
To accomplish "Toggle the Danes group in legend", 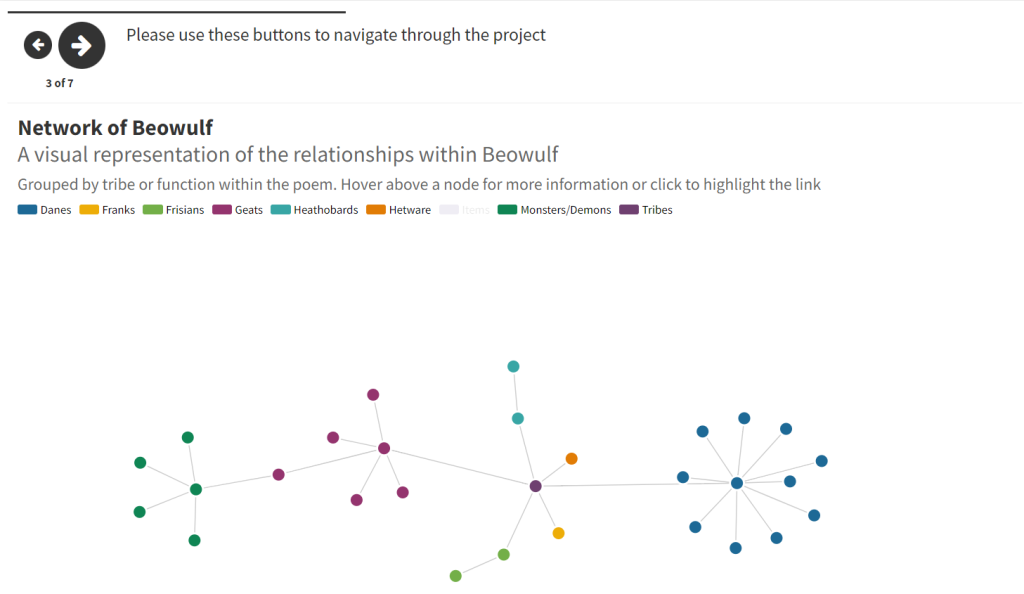I will tap(45, 210).
